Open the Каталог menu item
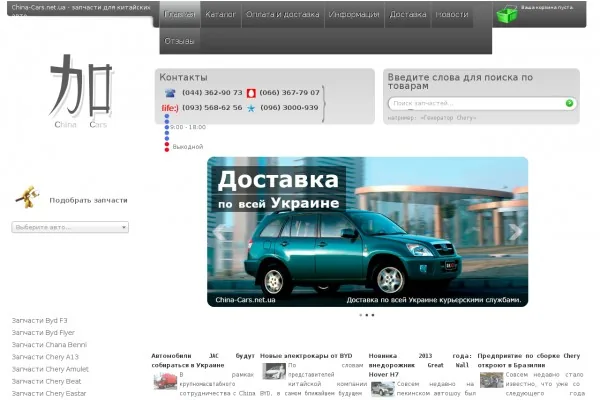 (220, 14)
